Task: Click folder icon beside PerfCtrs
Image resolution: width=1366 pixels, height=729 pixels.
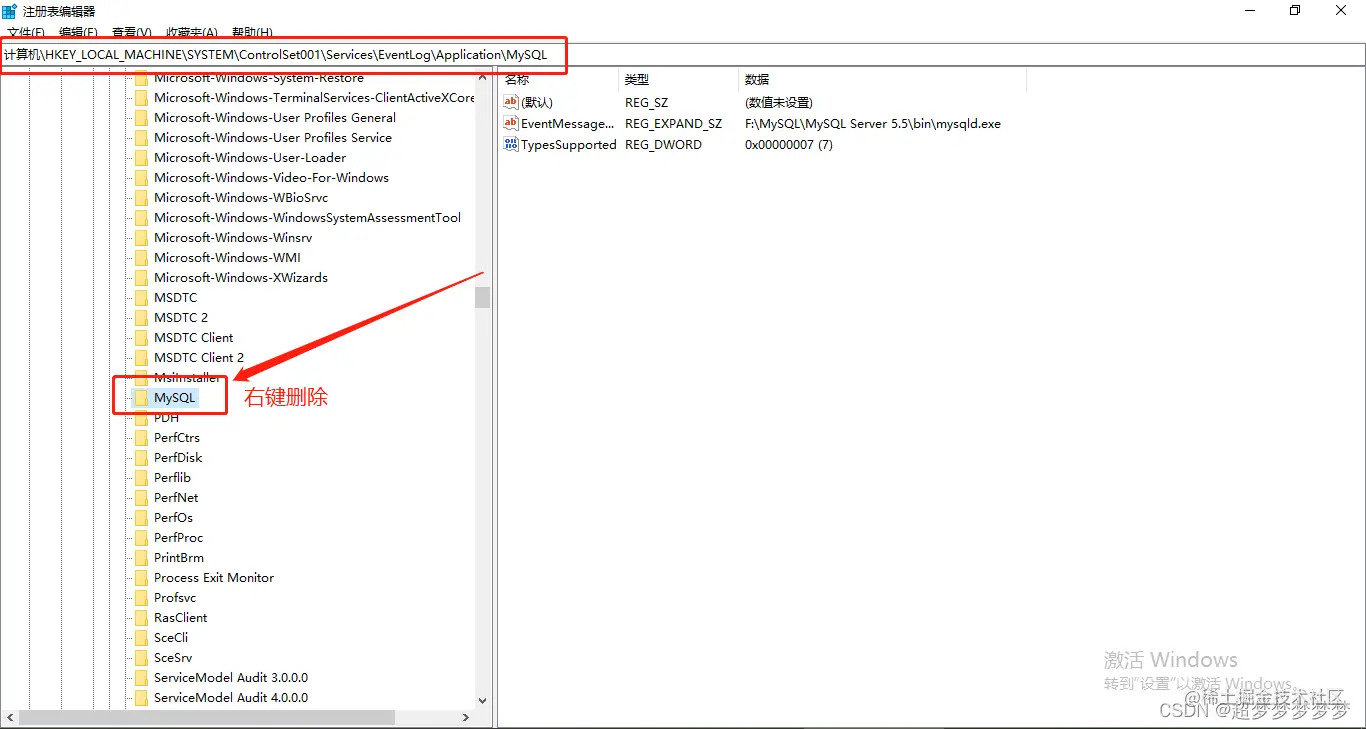Action: pos(141,438)
